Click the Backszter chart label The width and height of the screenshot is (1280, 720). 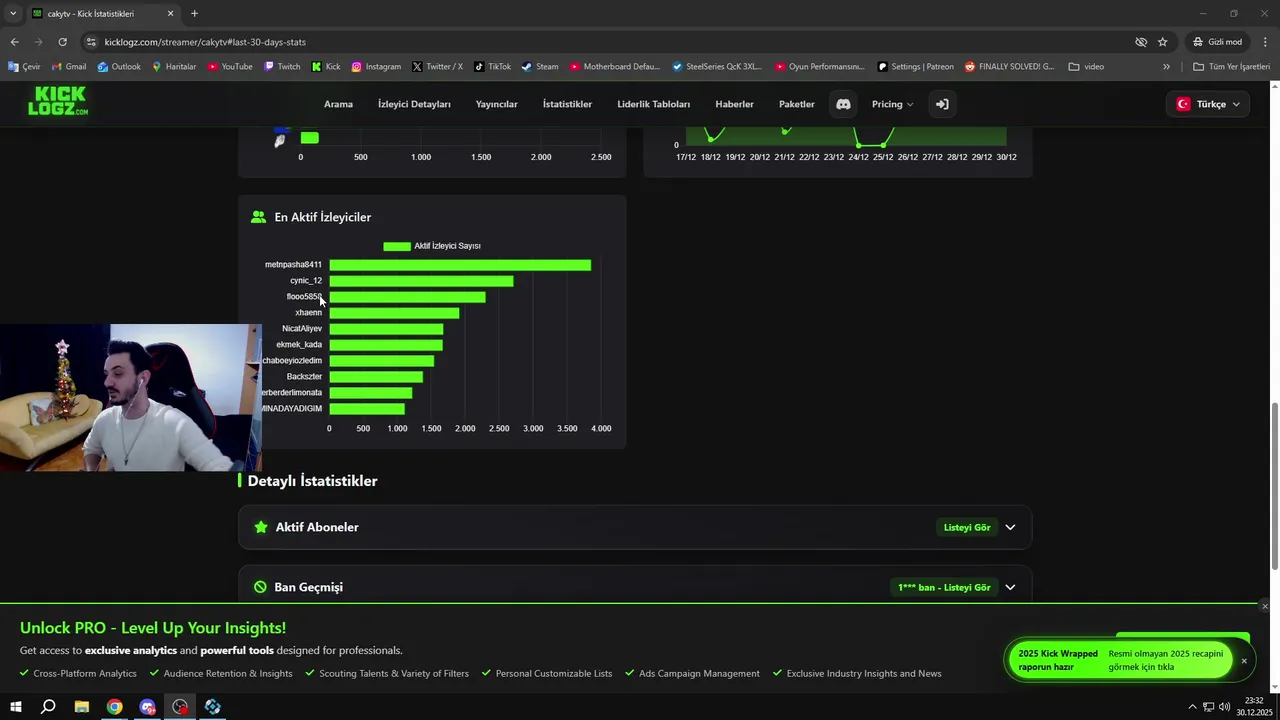304,377
